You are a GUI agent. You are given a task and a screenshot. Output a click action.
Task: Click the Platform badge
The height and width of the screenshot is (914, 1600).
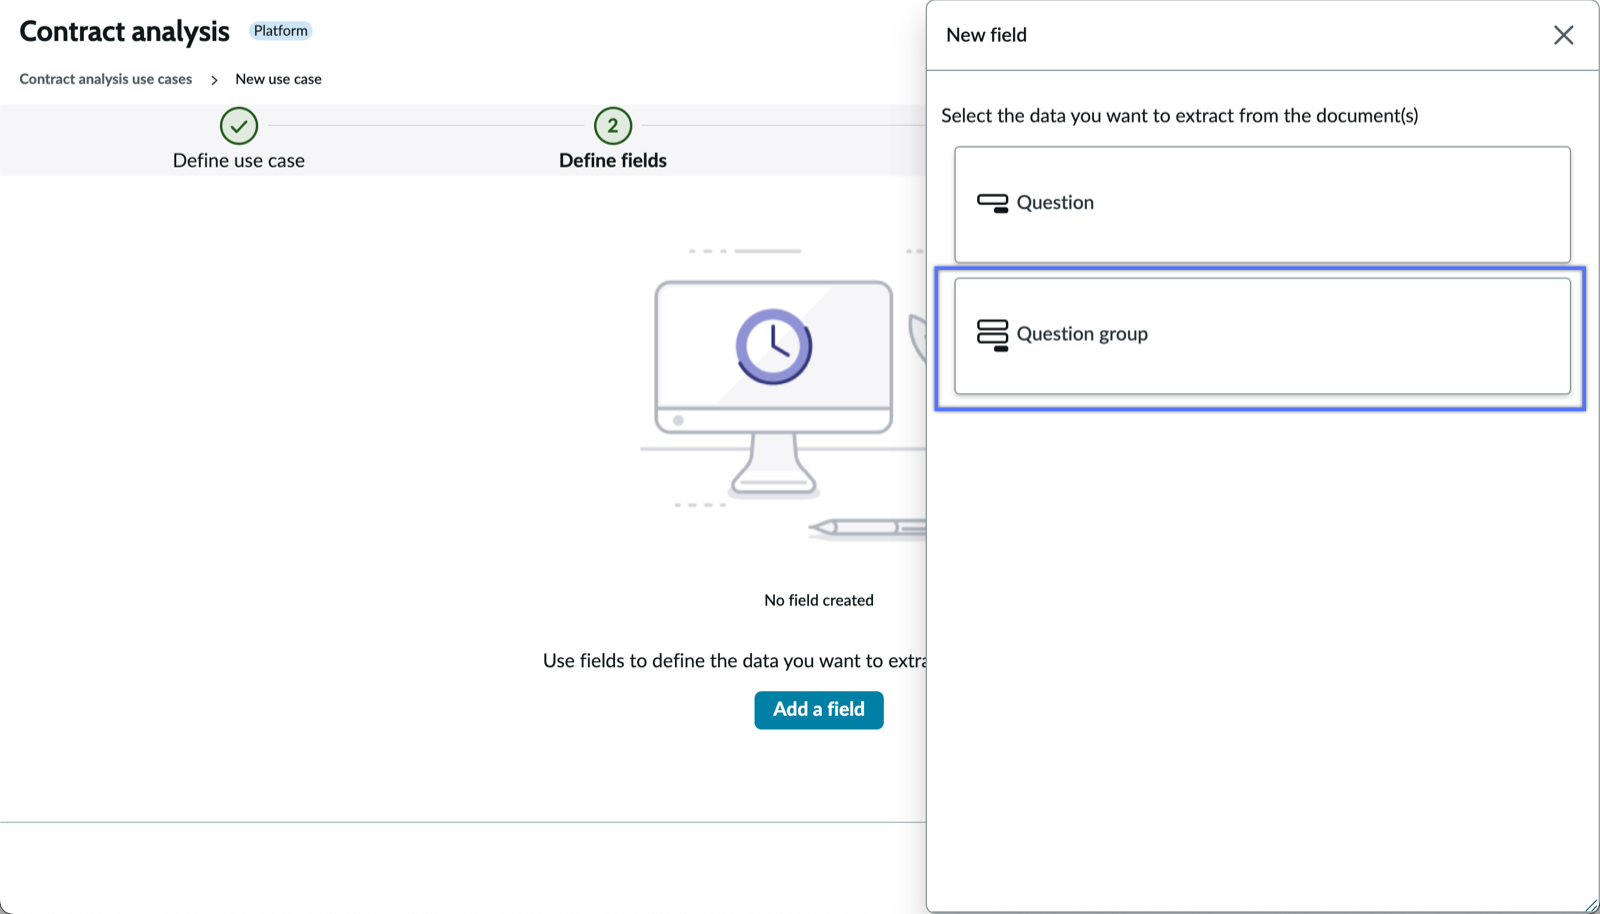coord(280,31)
